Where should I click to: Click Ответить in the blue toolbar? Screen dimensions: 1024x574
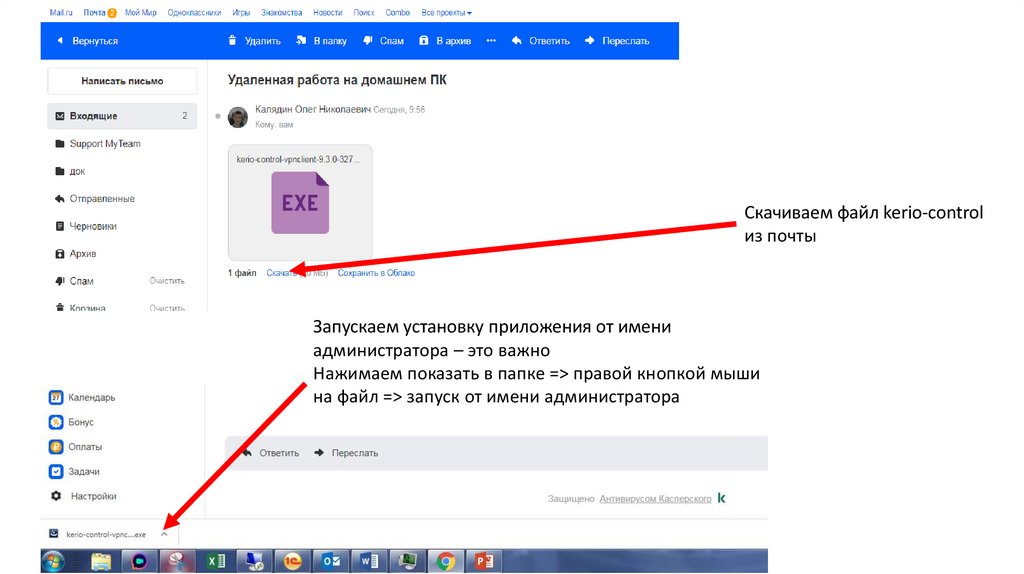(541, 40)
